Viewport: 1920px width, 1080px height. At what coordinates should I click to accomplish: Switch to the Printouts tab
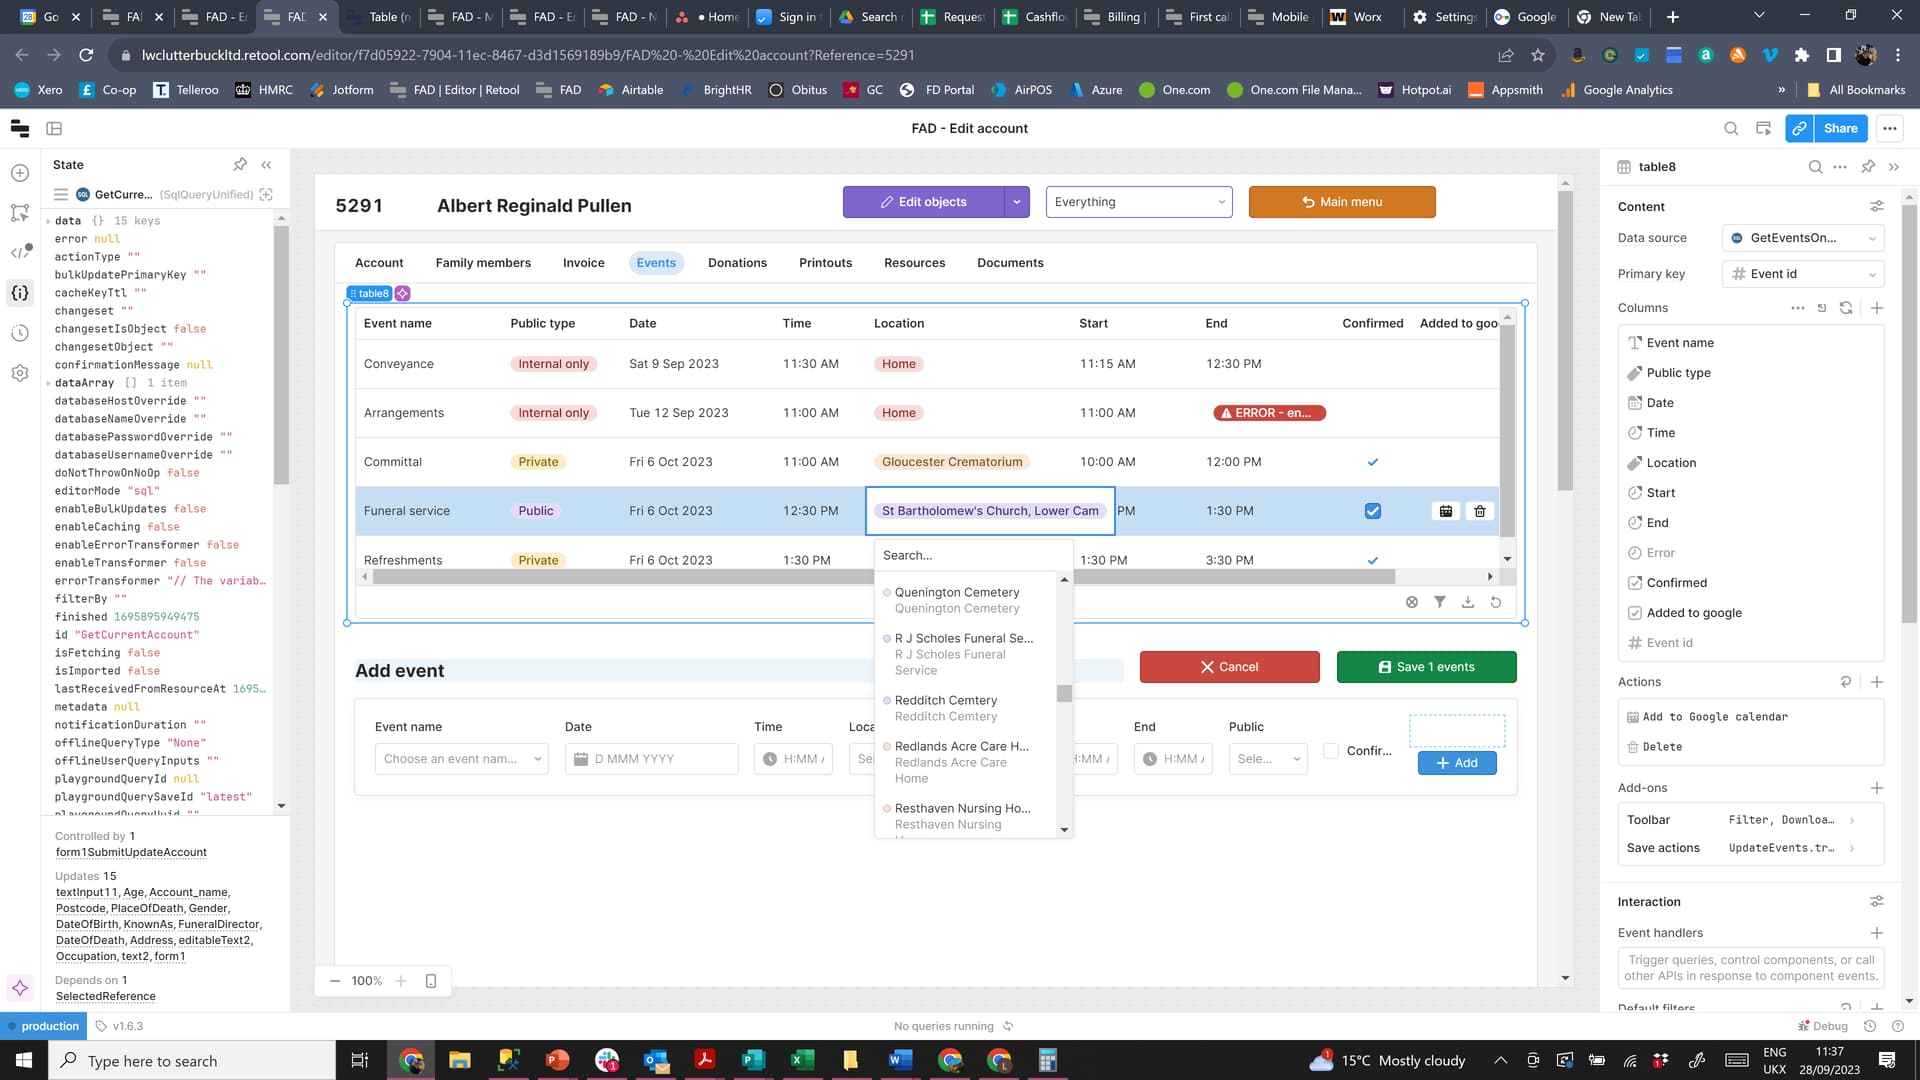click(826, 263)
